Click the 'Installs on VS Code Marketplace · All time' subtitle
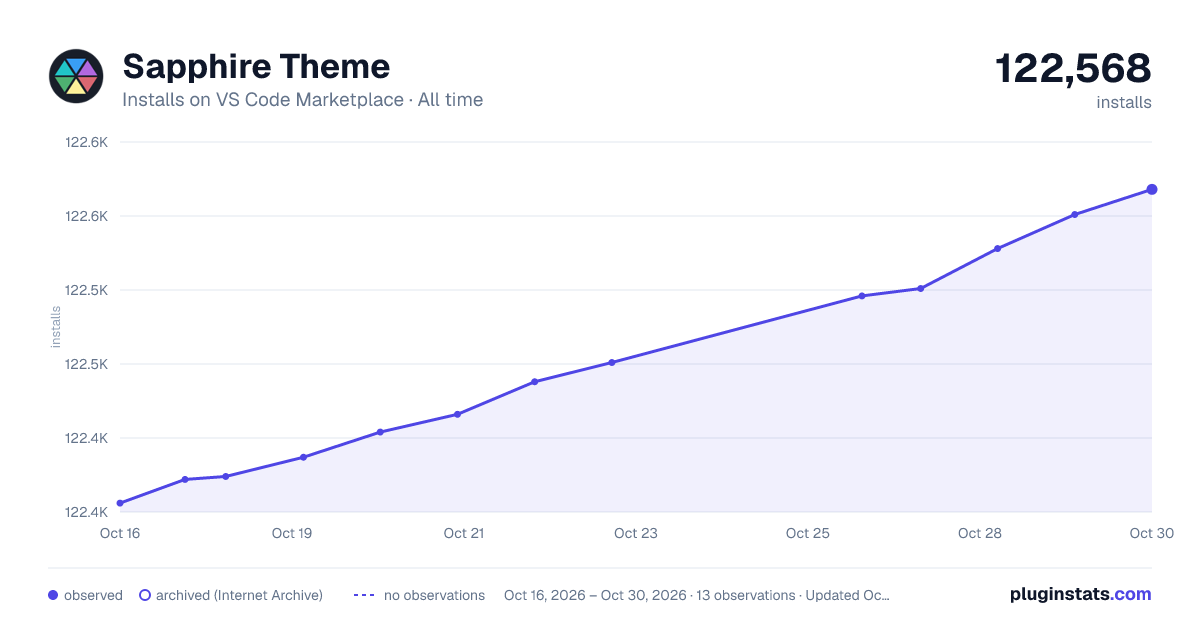The width and height of the screenshot is (1200, 630). click(302, 100)
